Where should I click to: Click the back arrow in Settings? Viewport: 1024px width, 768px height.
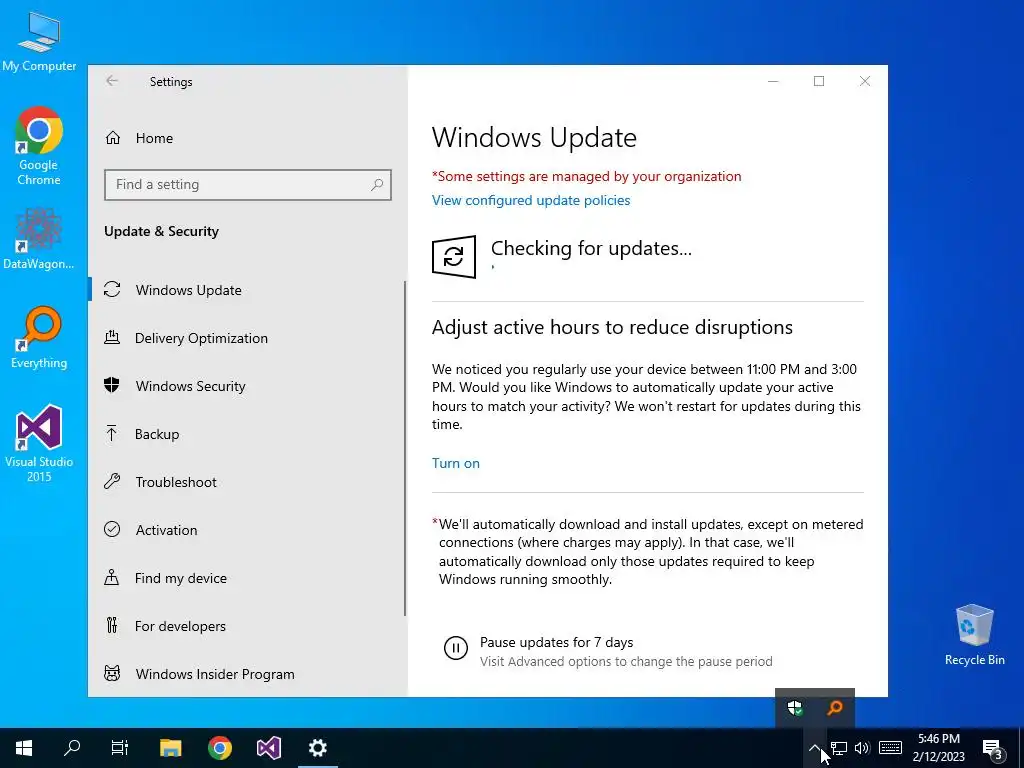(x=112, y=80)
